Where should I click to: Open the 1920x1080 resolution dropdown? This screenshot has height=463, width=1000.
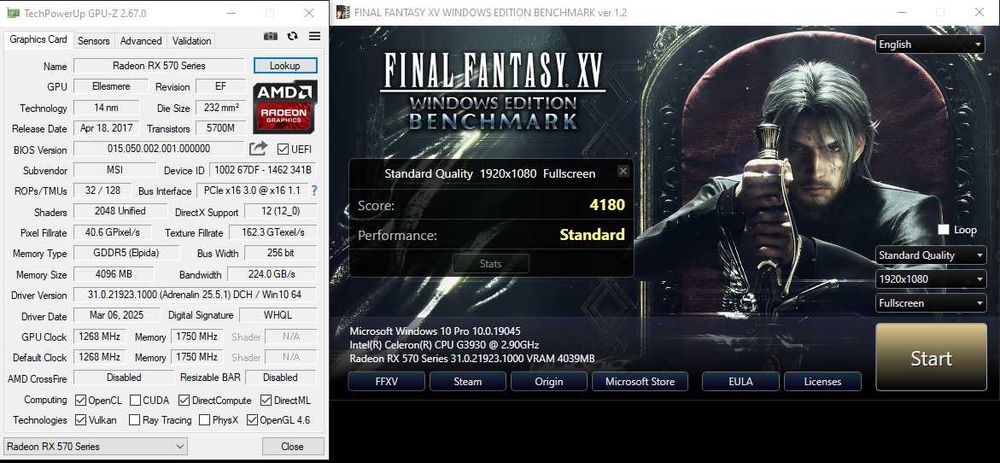pos(930,279)
